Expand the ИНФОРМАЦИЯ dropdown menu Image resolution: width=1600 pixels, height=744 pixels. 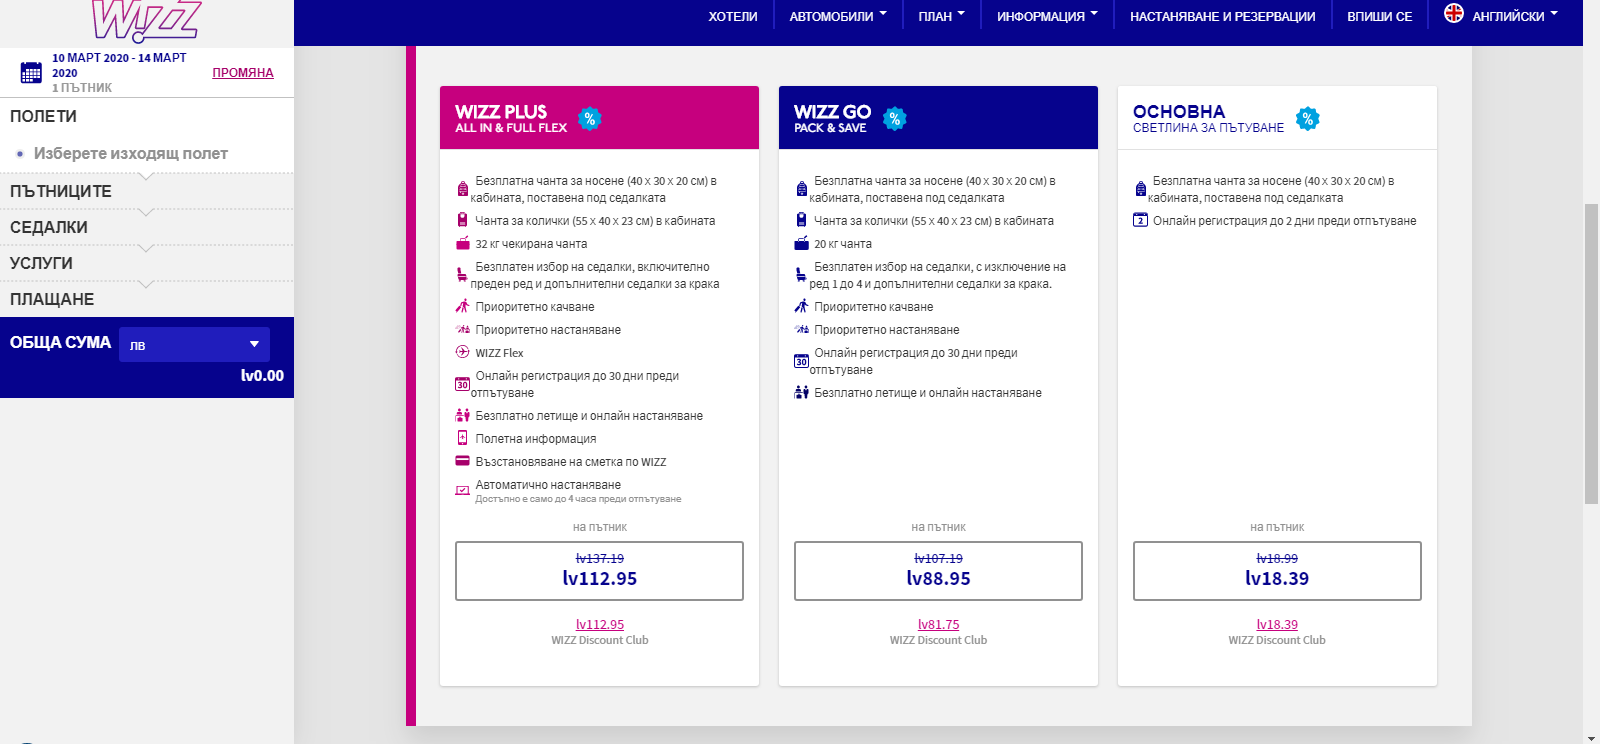coord(1046,16)
